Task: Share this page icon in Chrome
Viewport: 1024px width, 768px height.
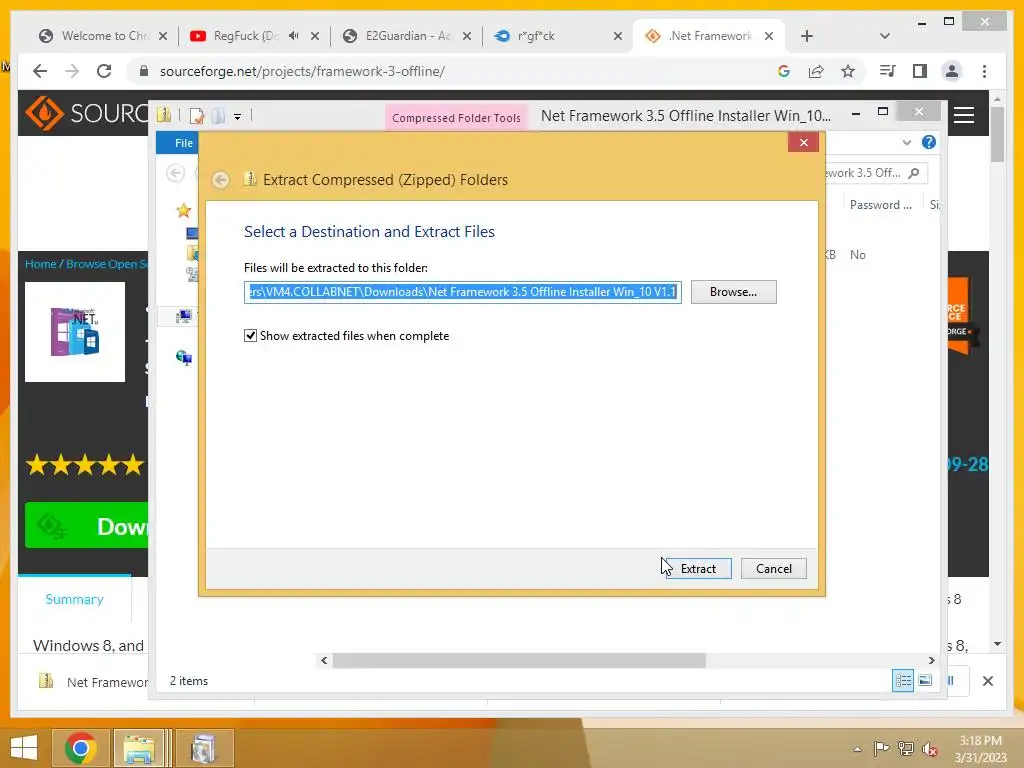Action: pos(816,71)
